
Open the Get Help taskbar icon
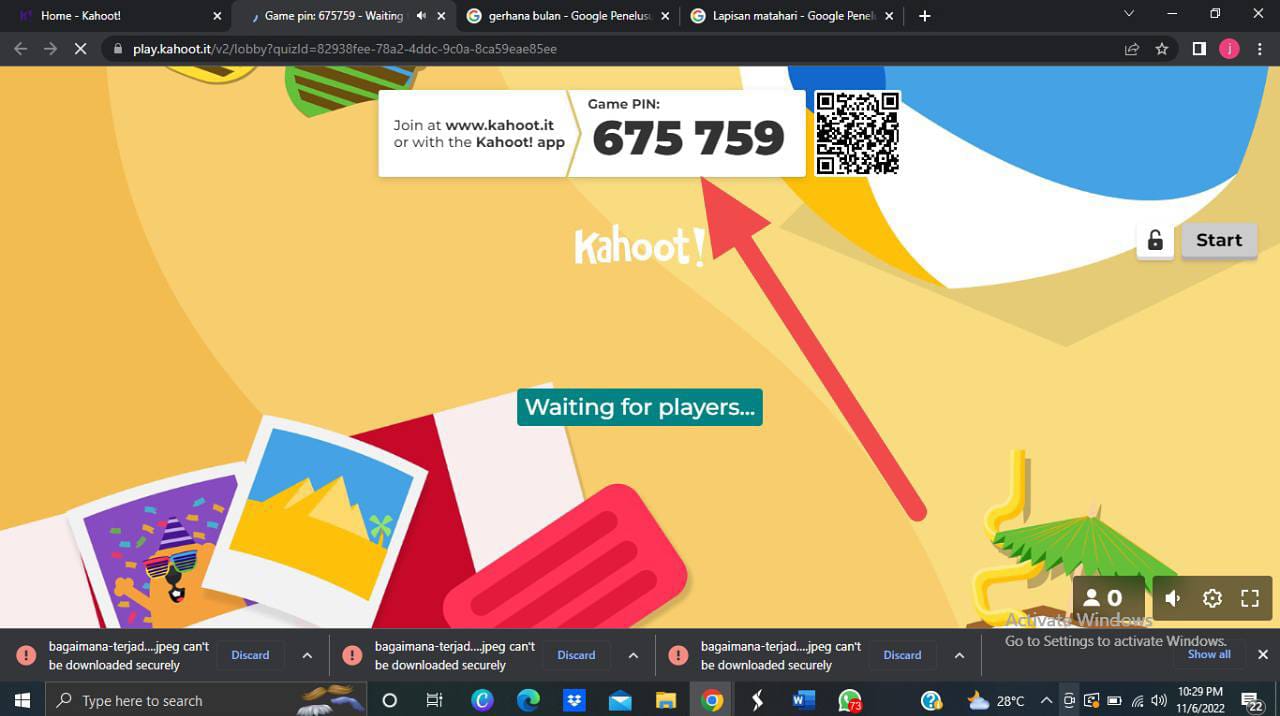(931, 700)
